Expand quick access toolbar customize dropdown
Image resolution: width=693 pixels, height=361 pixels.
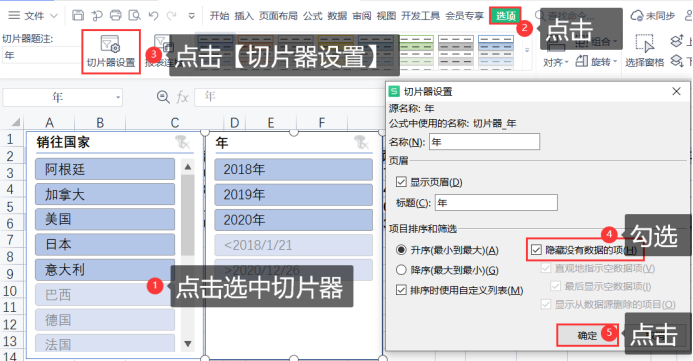[191, 16]
